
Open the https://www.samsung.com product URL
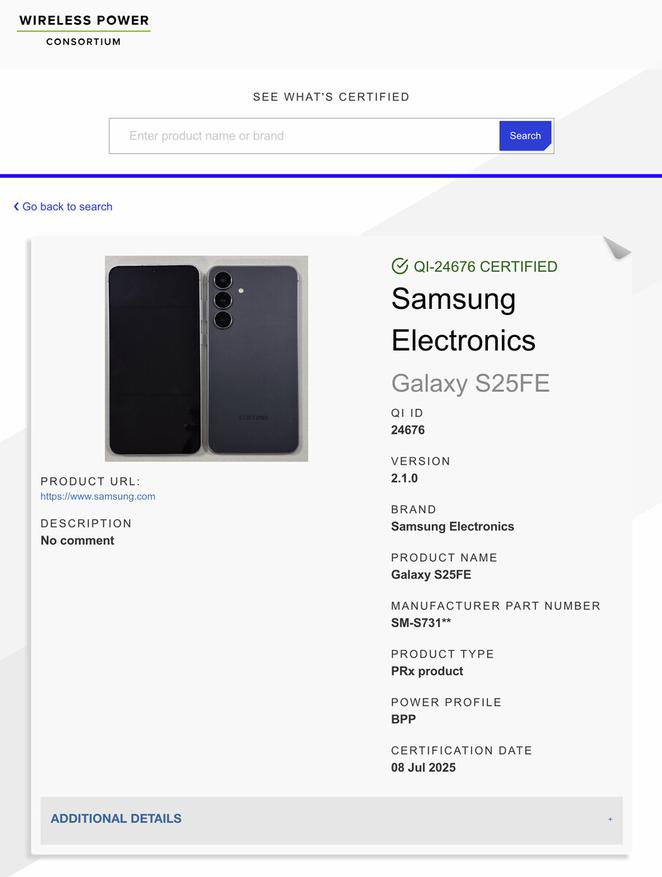[x=98, y=496]
